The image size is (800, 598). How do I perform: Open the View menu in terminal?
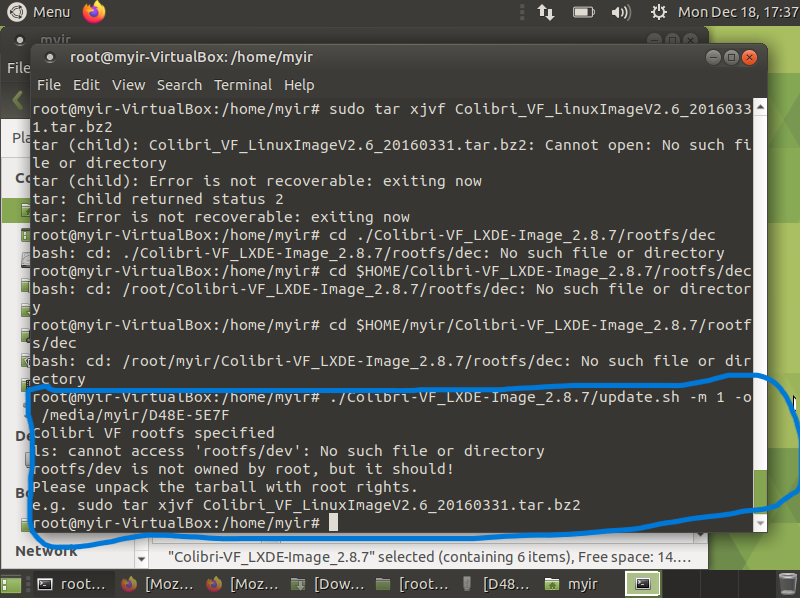(x=128, y=85)
